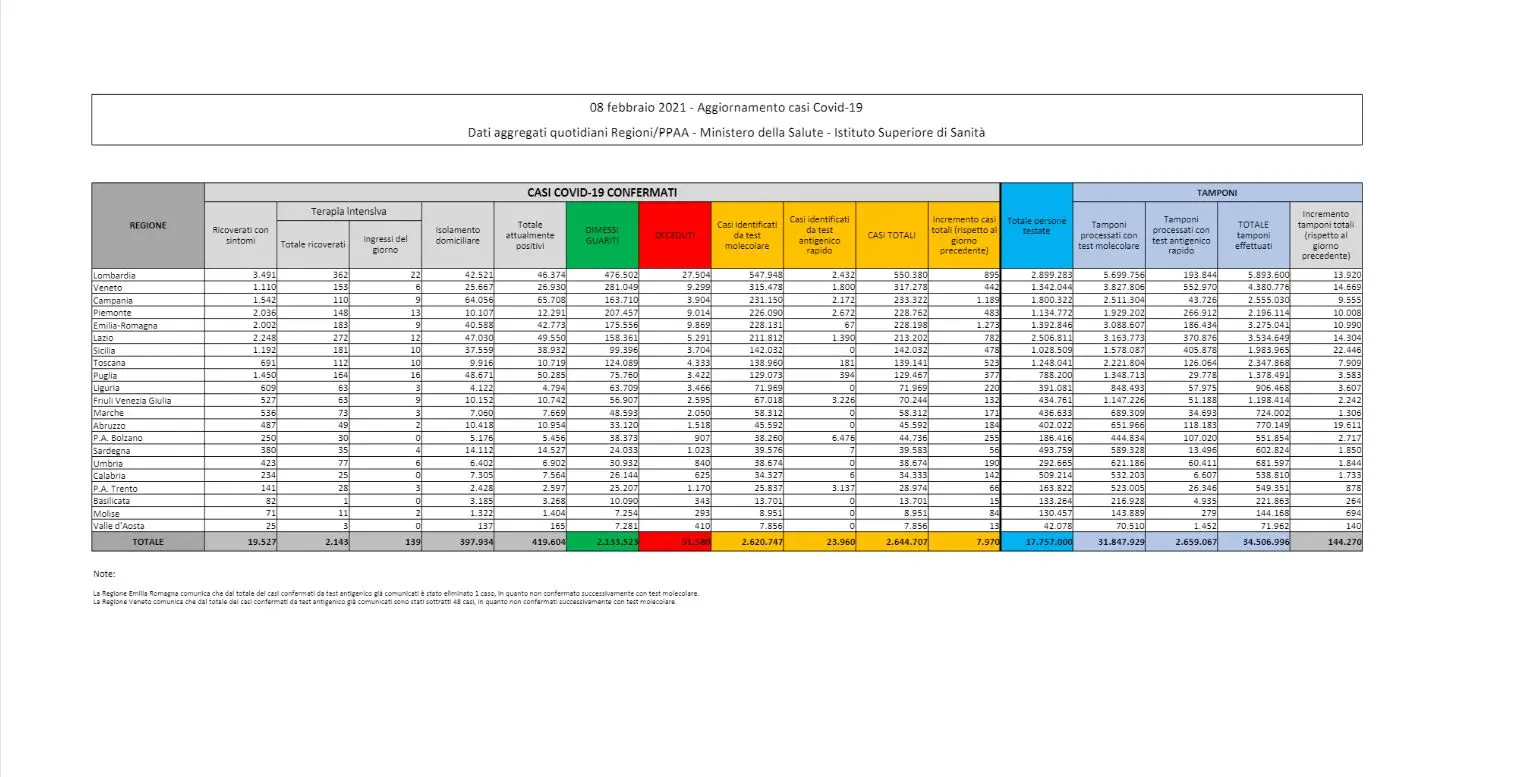Click the "Umbria" row label
This screenshot has height=777, width=1519.
click(x=148, y=464)
